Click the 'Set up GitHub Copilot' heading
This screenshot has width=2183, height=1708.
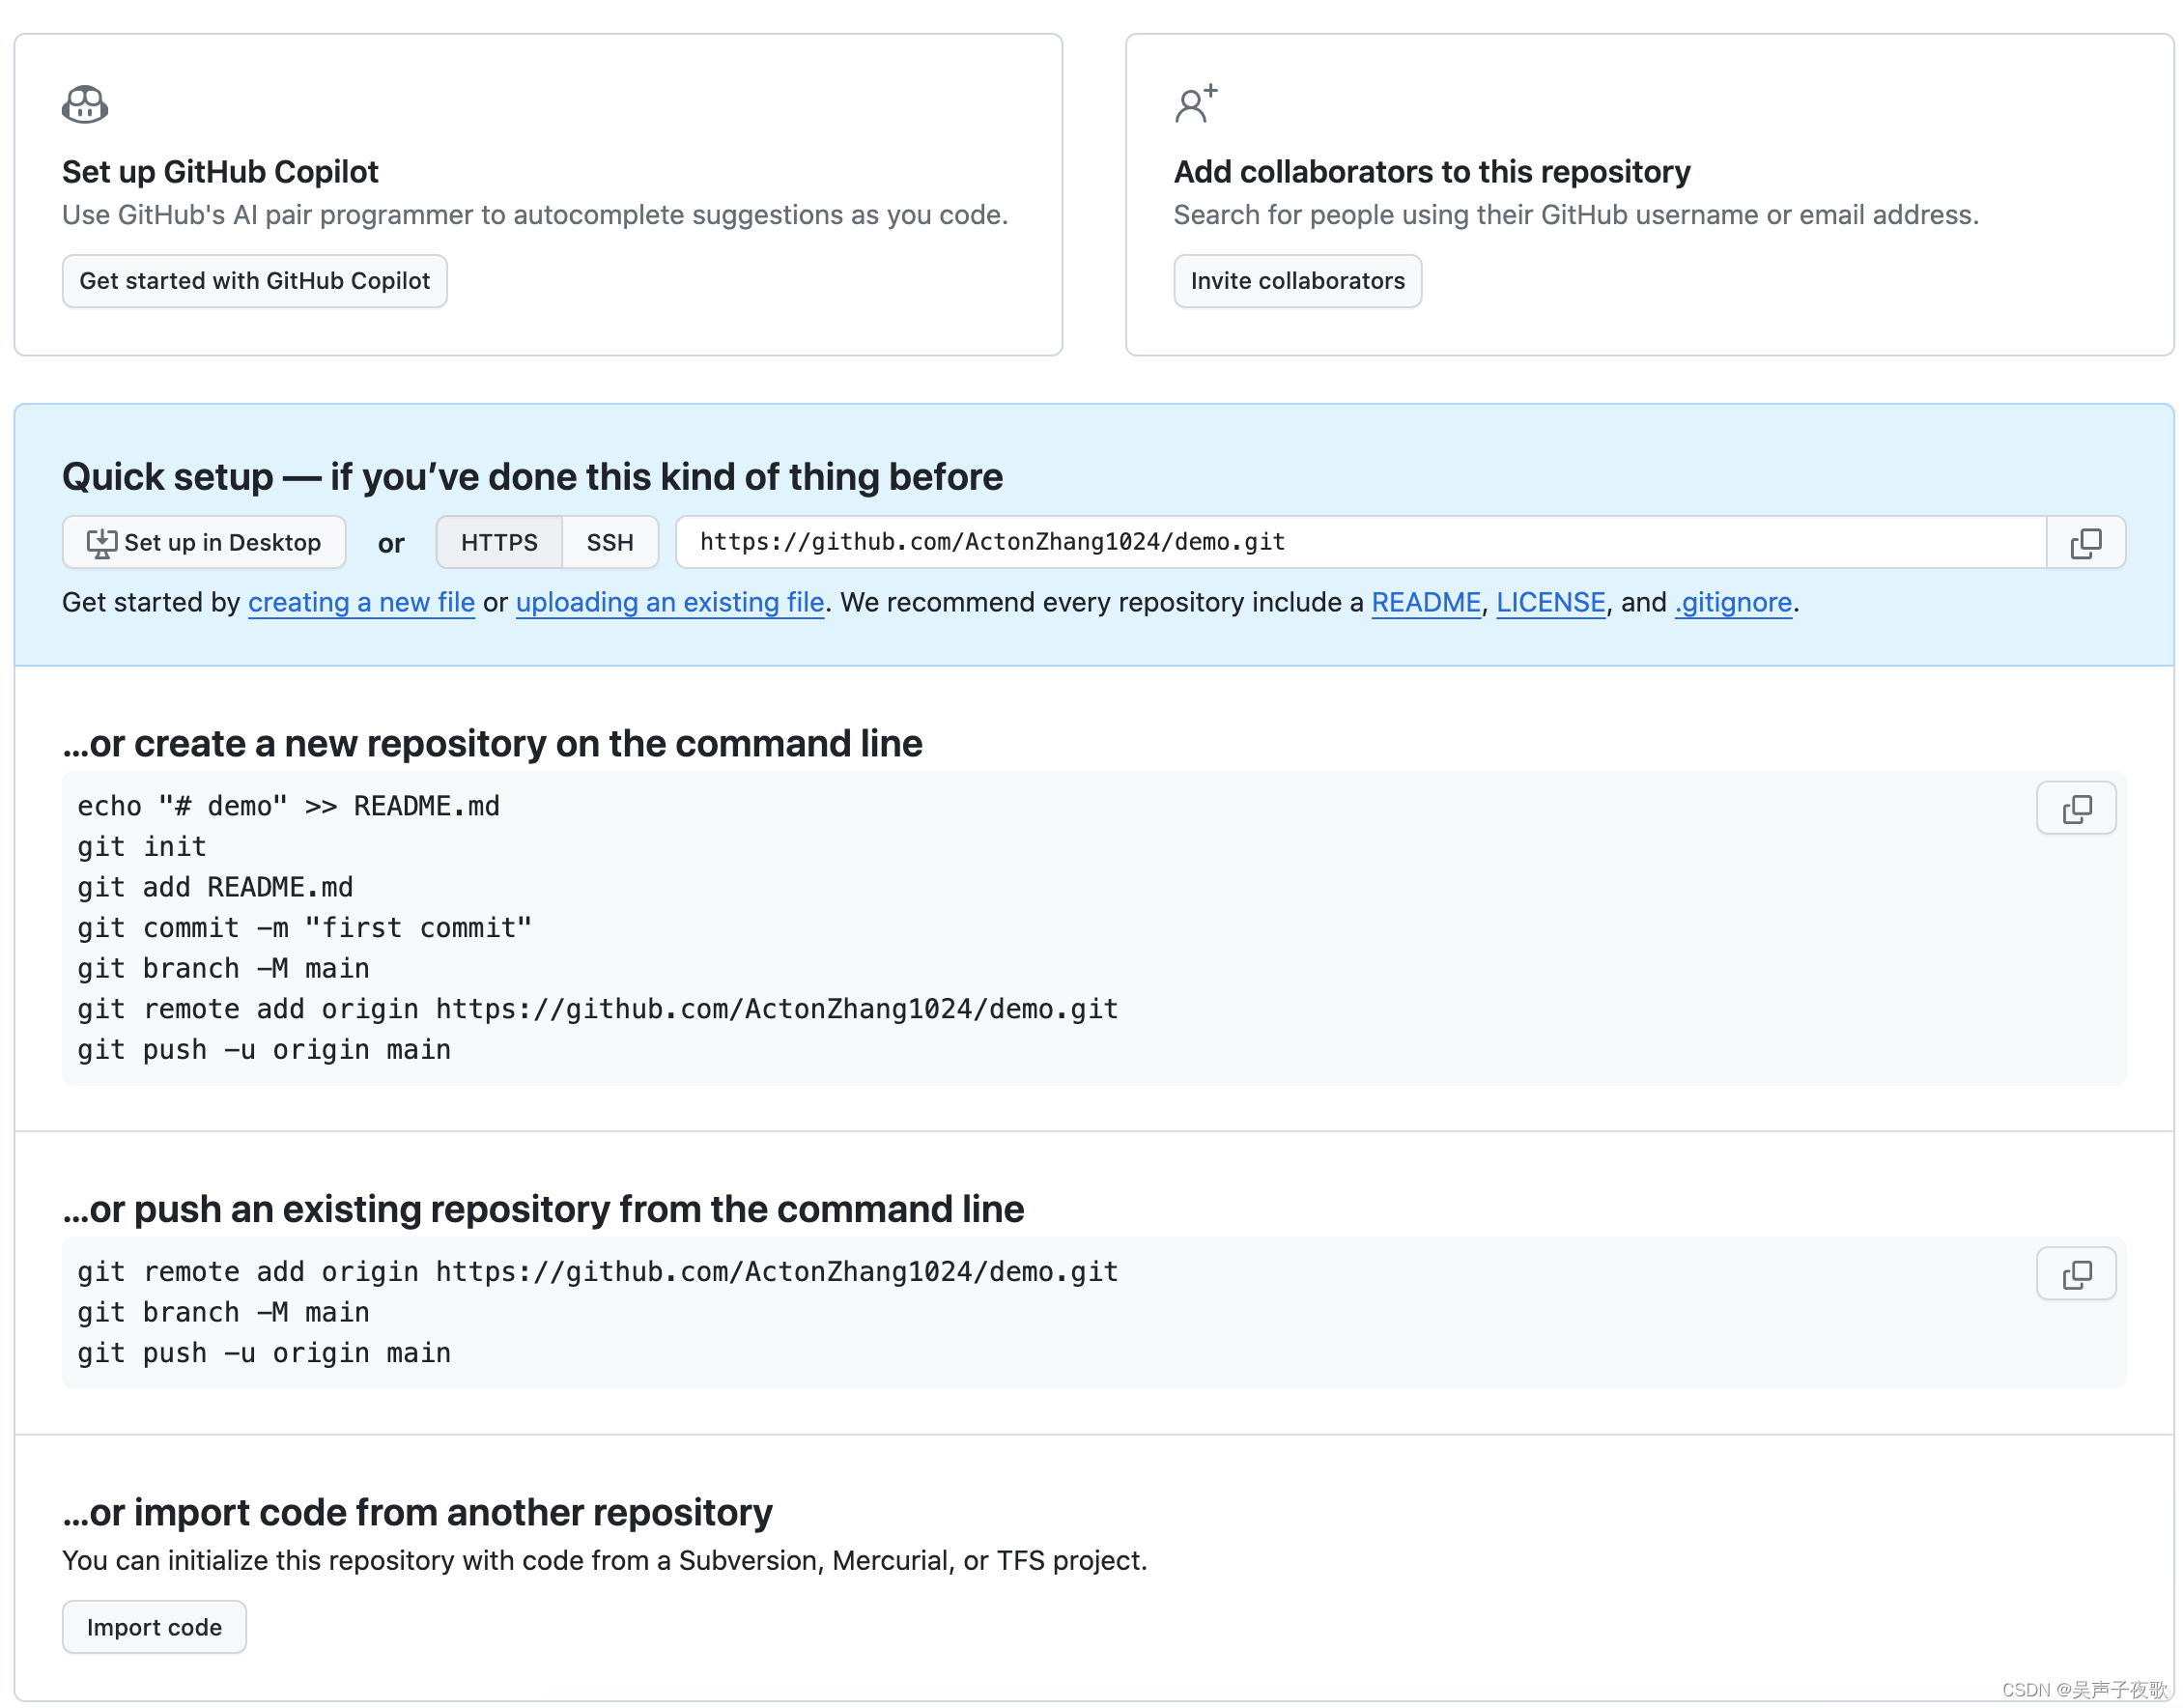[x=220, y=172]
